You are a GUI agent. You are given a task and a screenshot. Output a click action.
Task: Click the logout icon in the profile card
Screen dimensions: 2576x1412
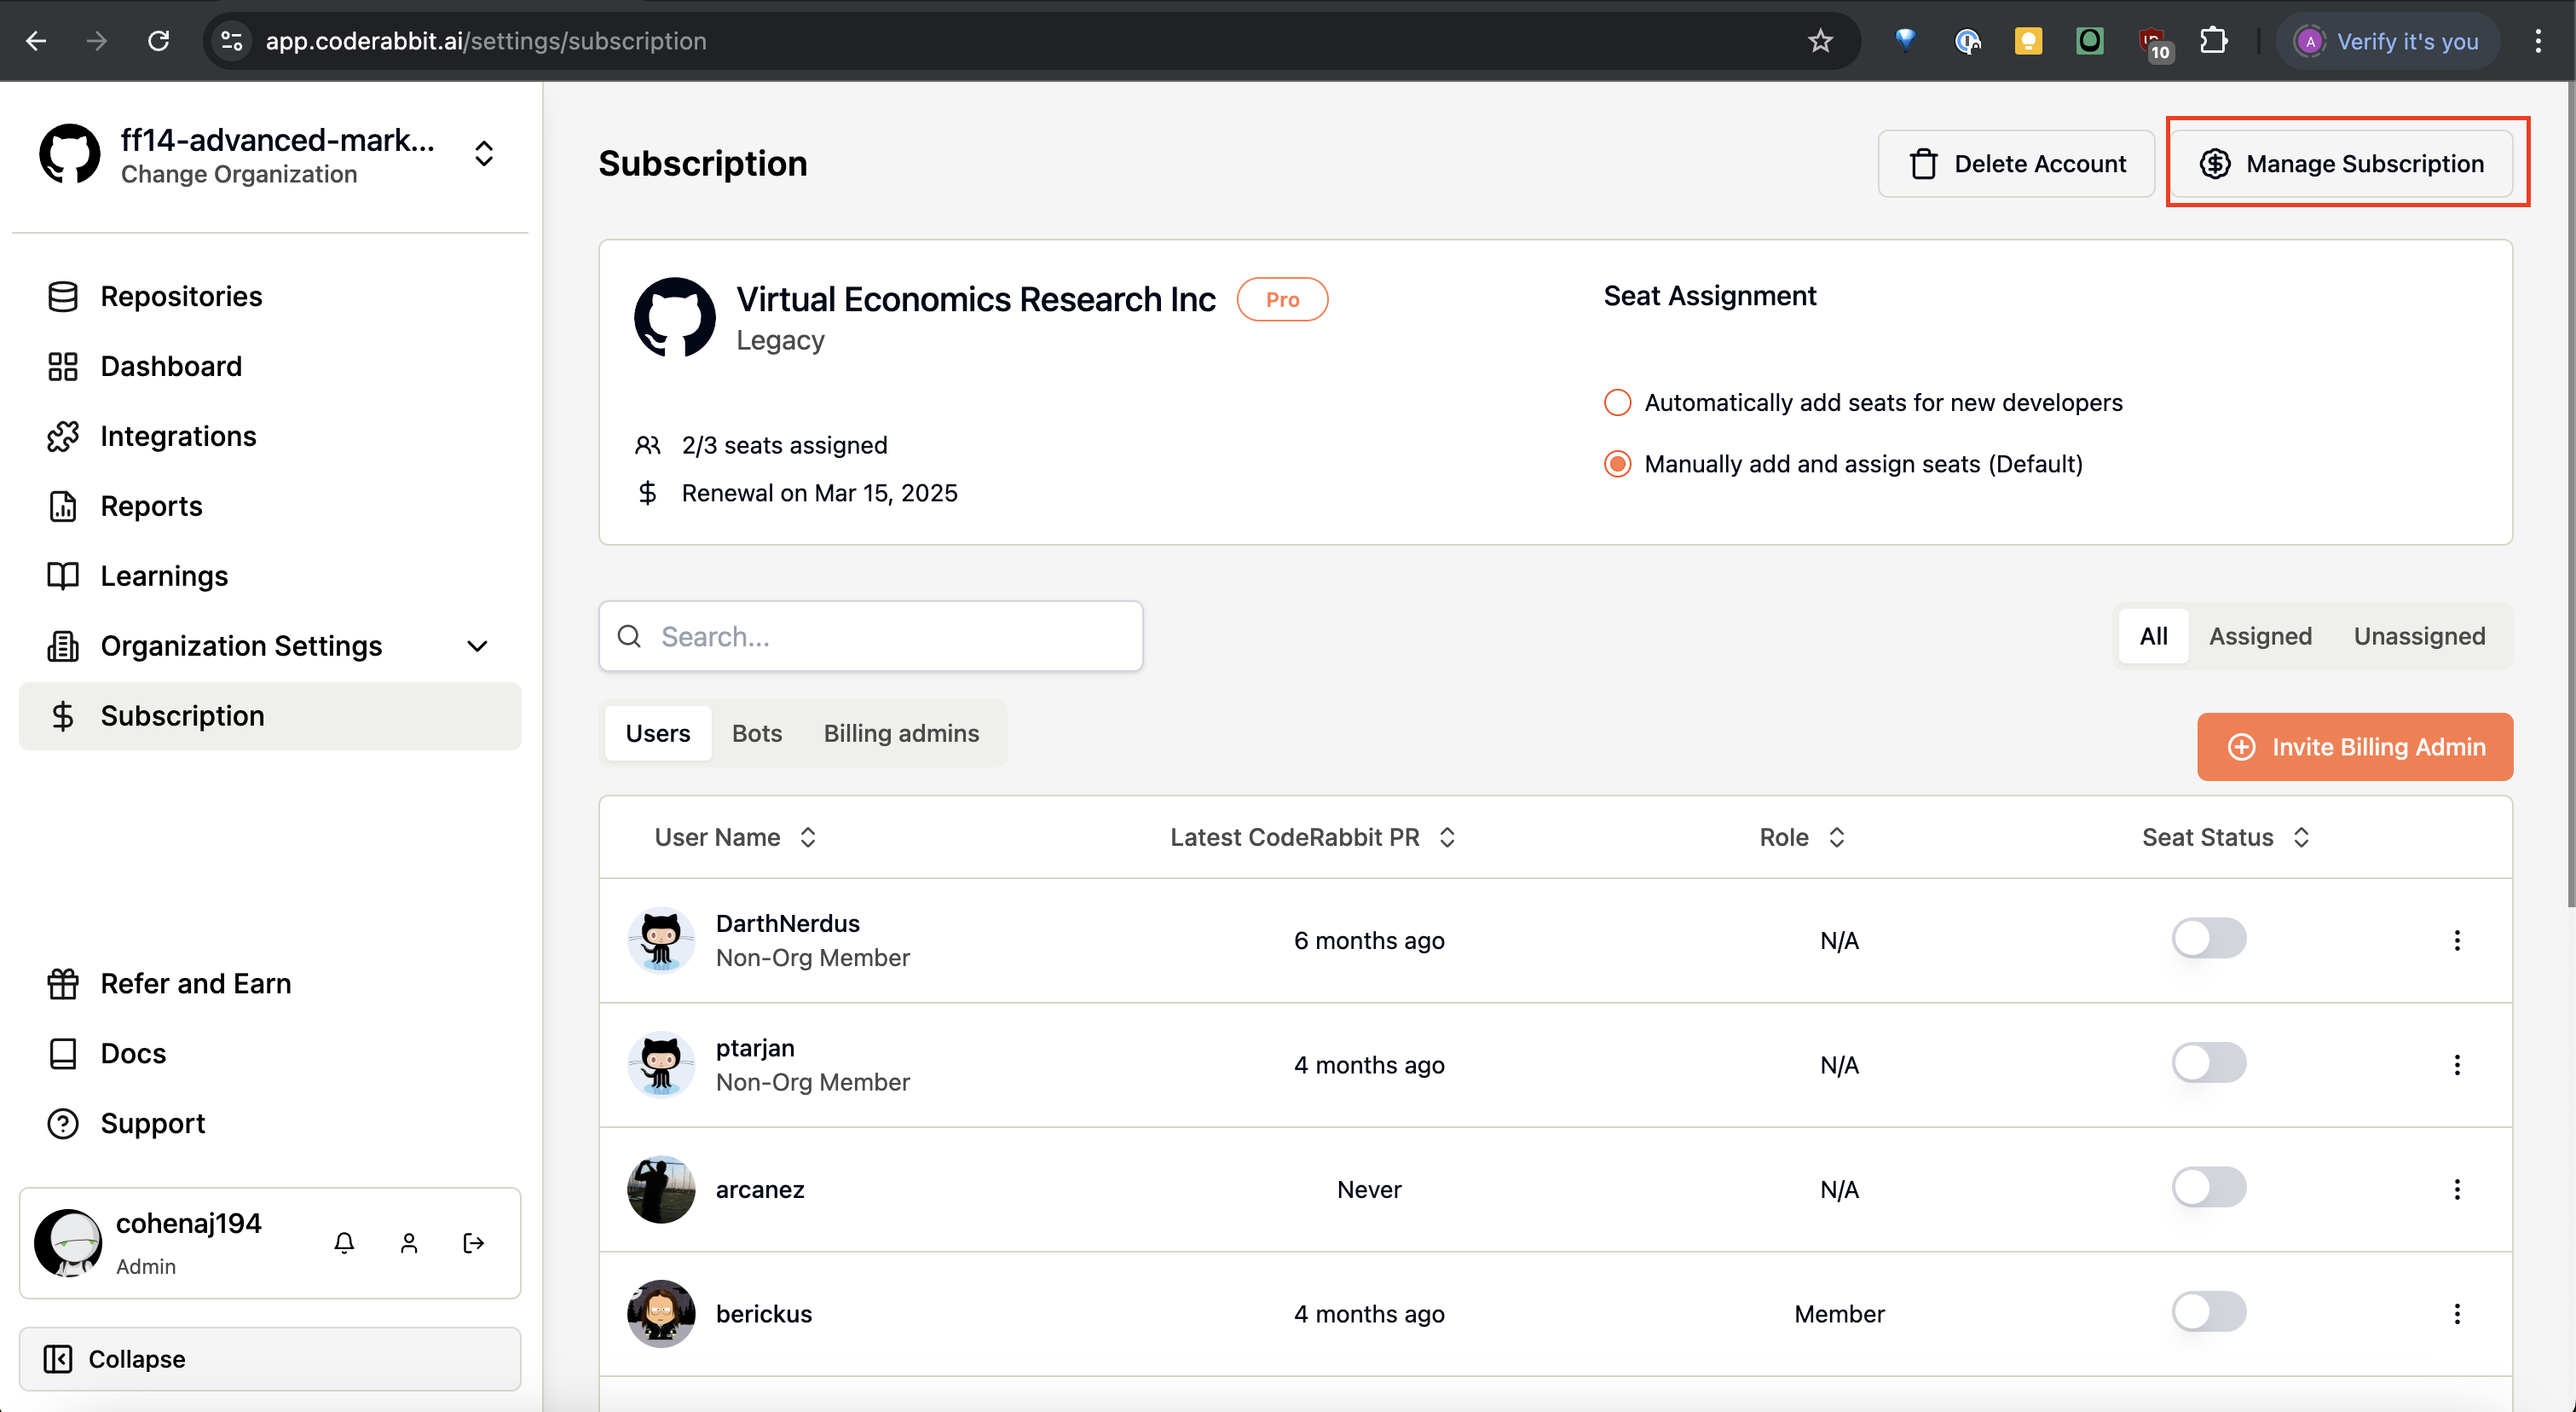473,1243
